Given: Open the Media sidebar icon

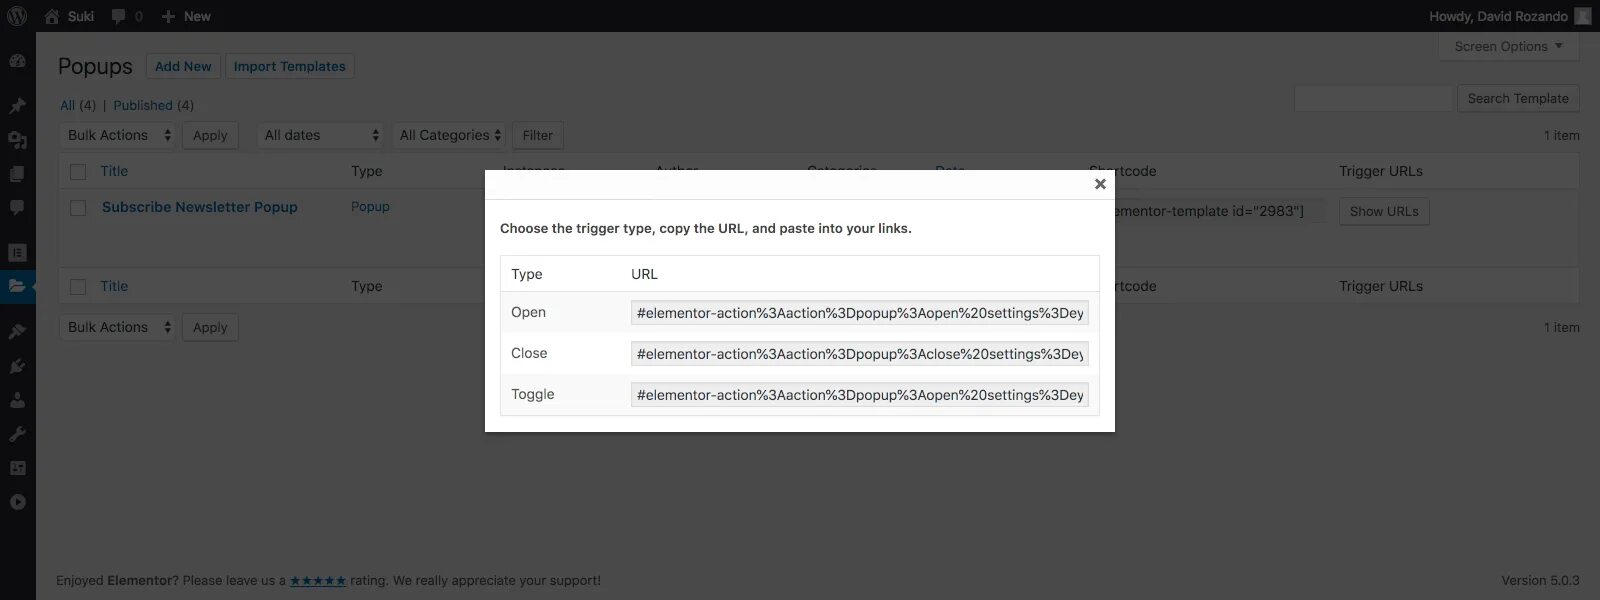Looking at the screenshot, I should 17,140.
